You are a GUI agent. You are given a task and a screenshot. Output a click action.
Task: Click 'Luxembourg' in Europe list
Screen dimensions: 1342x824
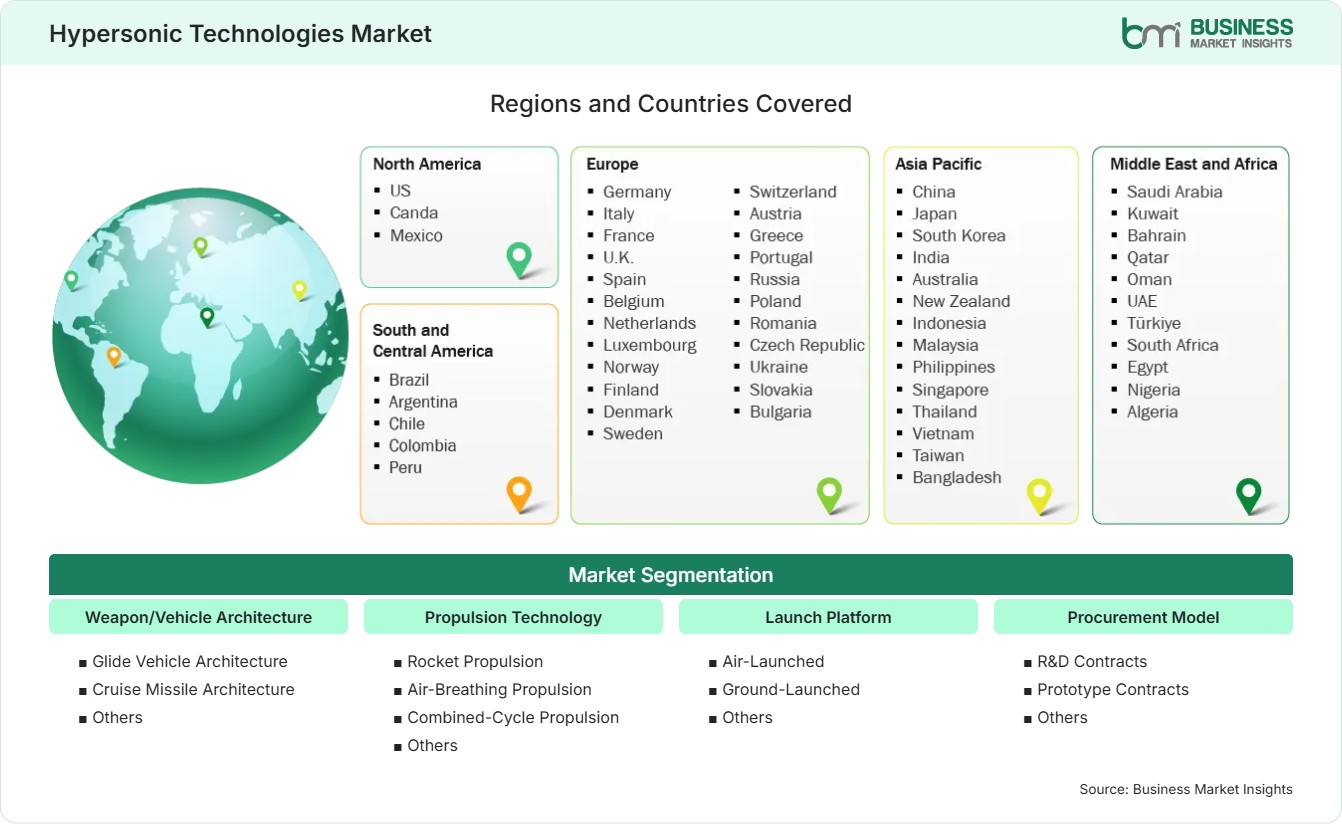tap(650, 345)
